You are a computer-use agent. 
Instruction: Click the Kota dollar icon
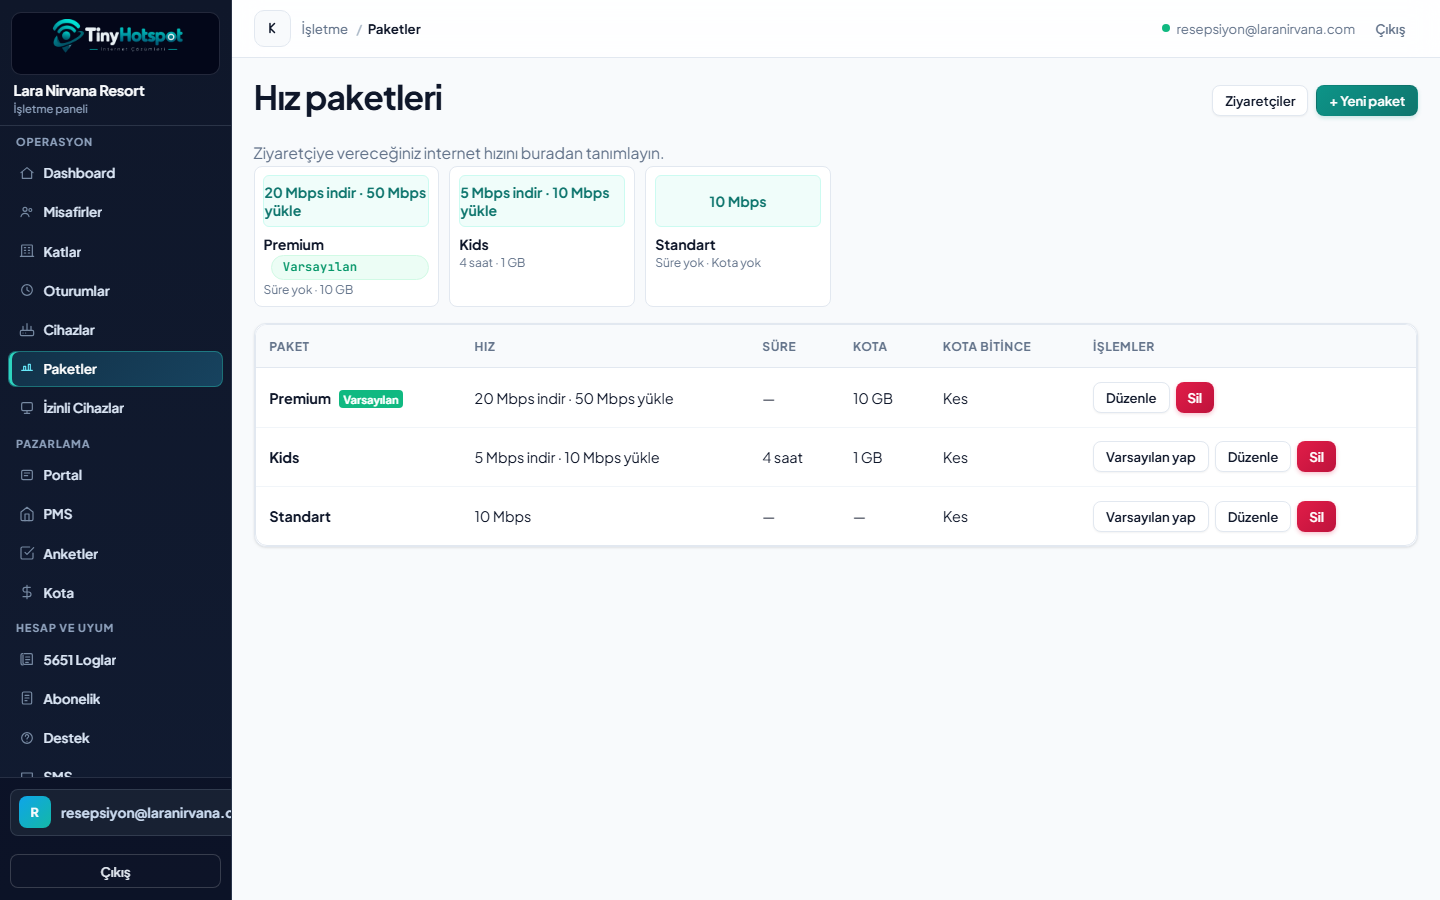point(27,593)
